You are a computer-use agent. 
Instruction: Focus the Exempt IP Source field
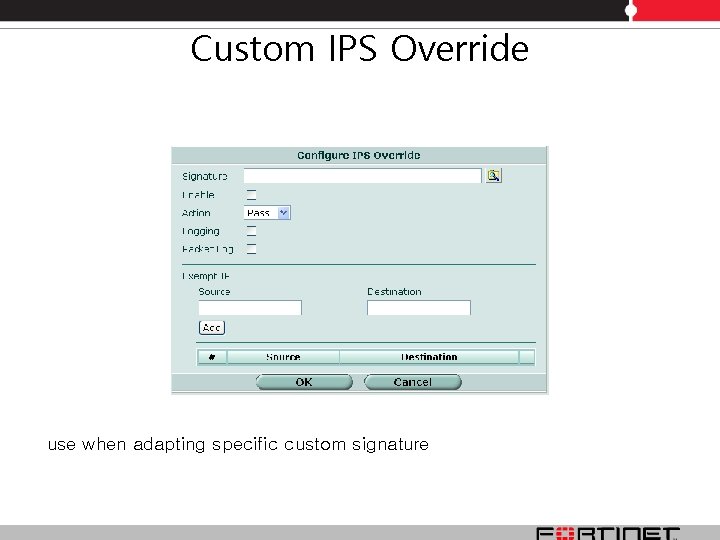pyautogui.click(x=250, y=308)
